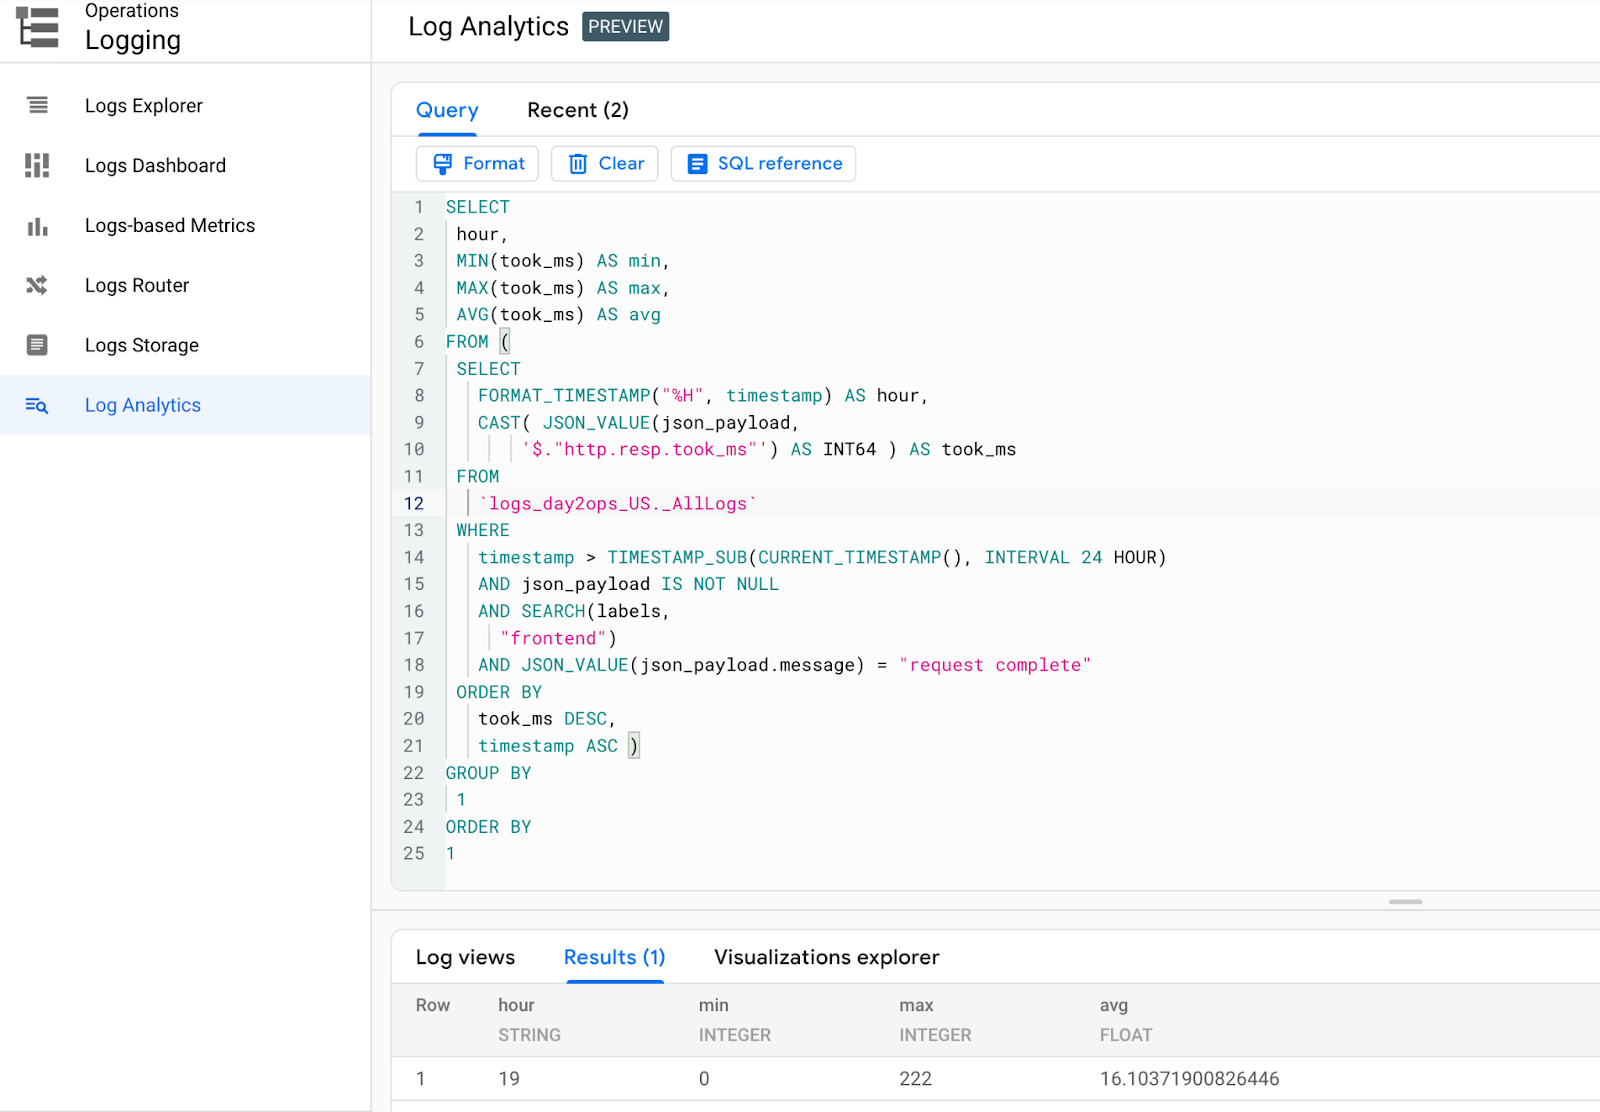Viewport: 1600px width, 1112px height.
Task: Click the Format paint roller icon
Action: click(x=442, y=164)
